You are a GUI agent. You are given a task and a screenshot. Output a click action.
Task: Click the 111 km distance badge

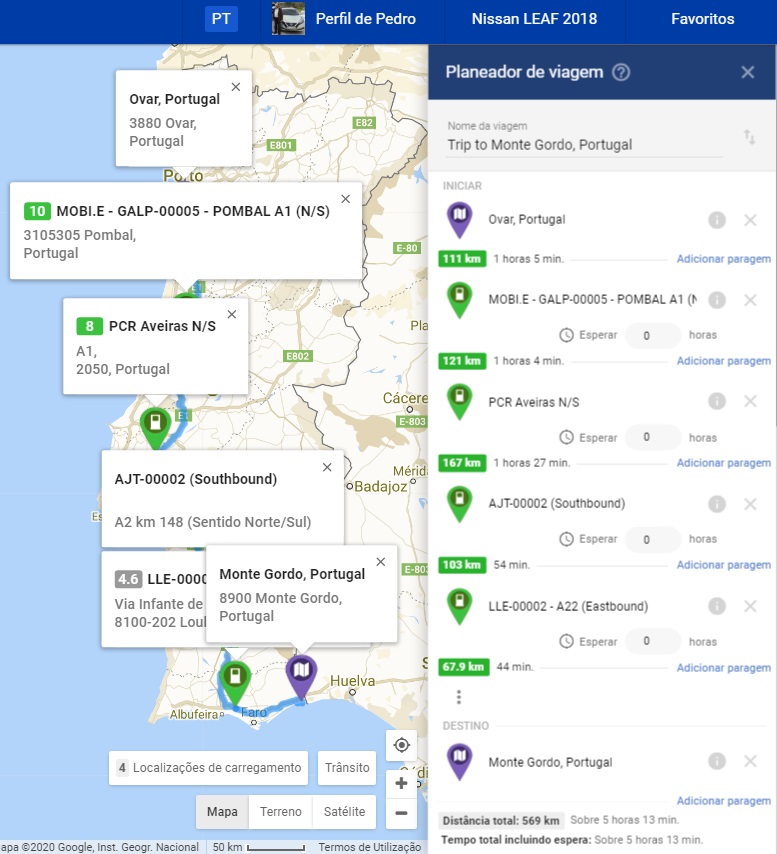(x=462, y=259)
